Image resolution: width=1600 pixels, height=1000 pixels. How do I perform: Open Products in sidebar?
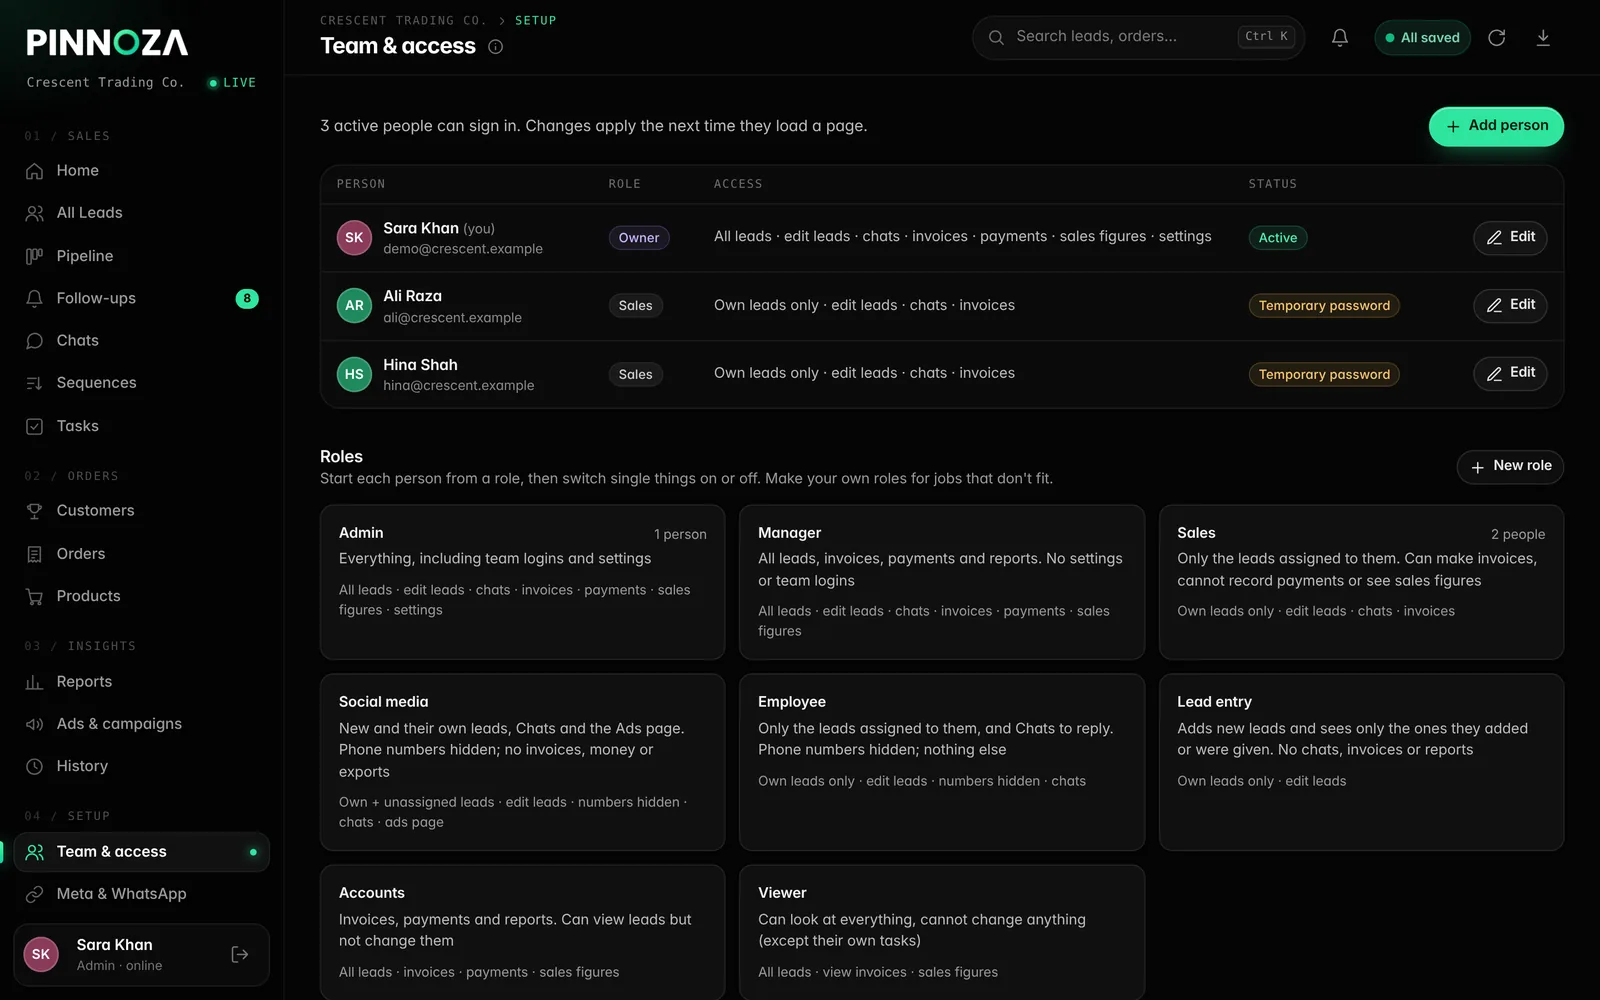point(141,596)
